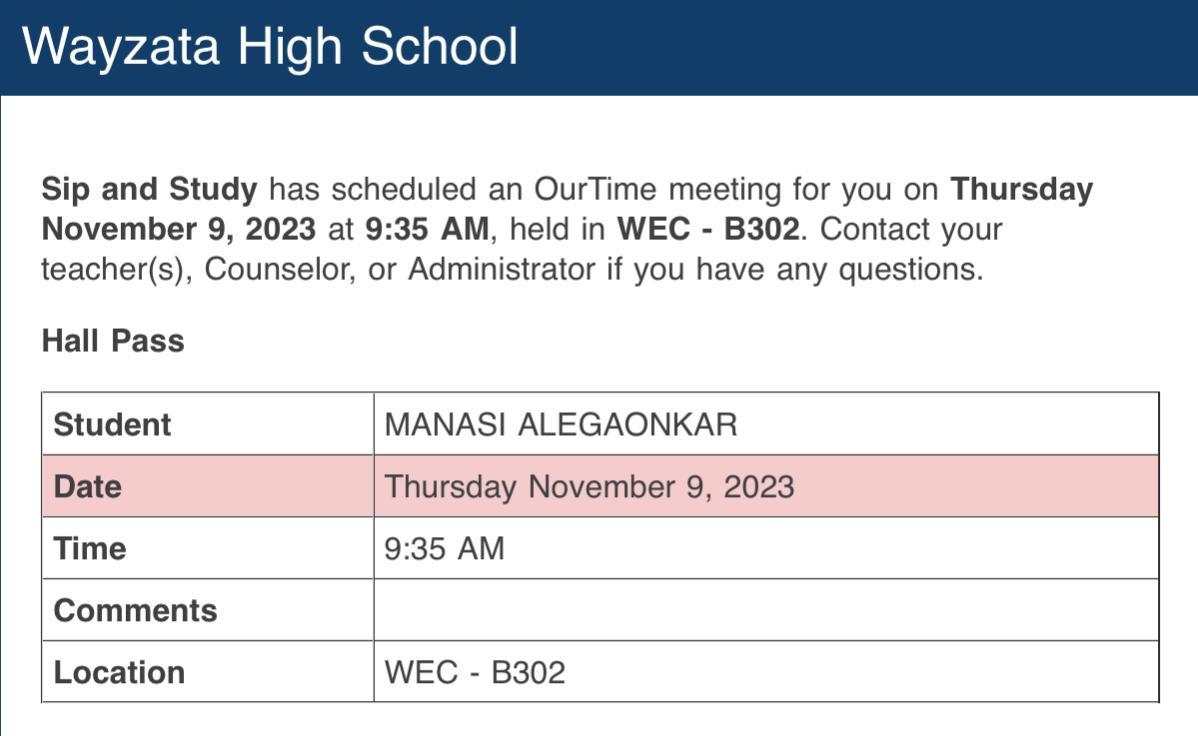Click the Comments label cell

(135, 610)
